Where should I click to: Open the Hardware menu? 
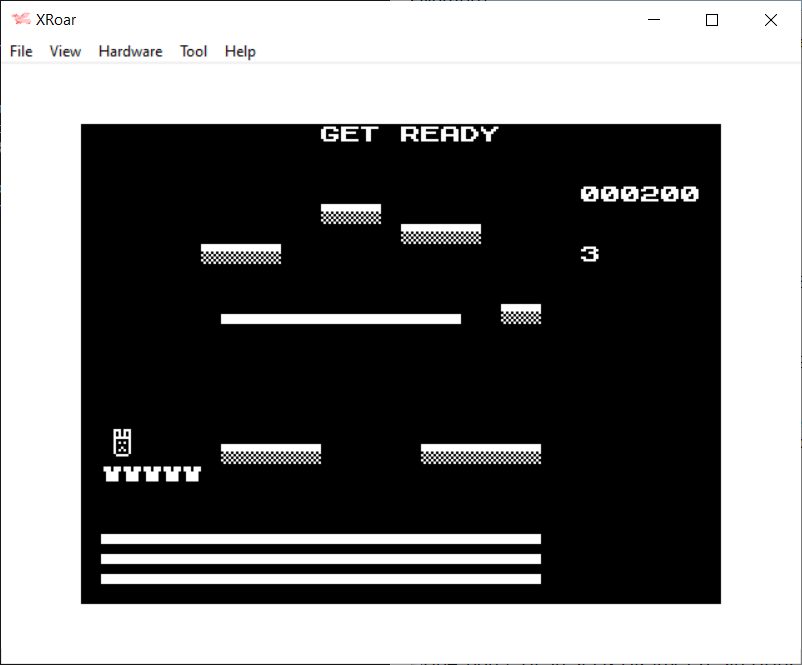tap(130, 51)
